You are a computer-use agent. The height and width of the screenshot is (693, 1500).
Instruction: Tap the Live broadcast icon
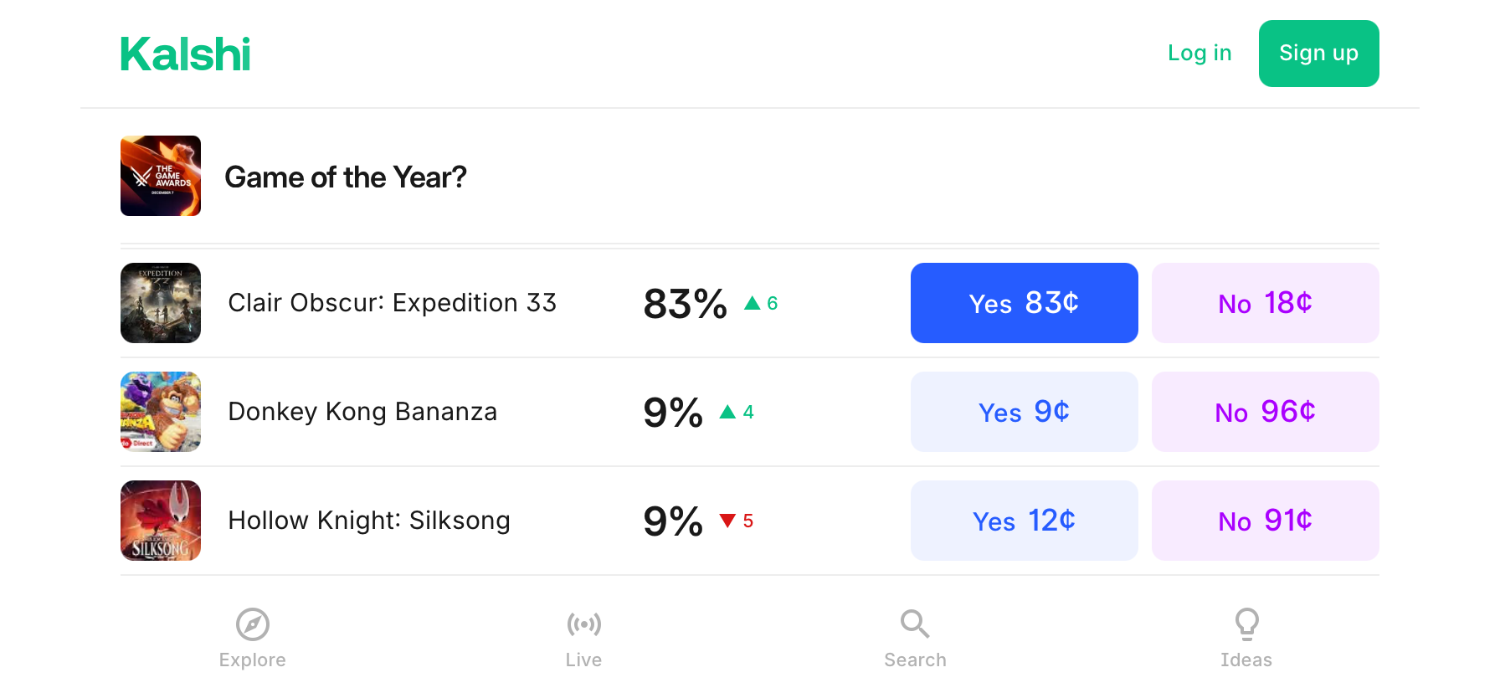[584, 625]
